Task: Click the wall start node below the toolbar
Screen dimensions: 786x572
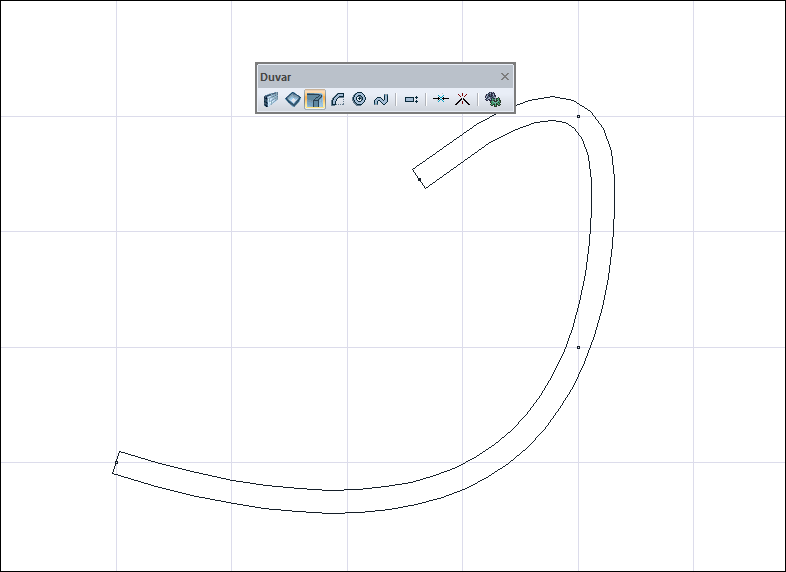Action: [x=419, y=180]
